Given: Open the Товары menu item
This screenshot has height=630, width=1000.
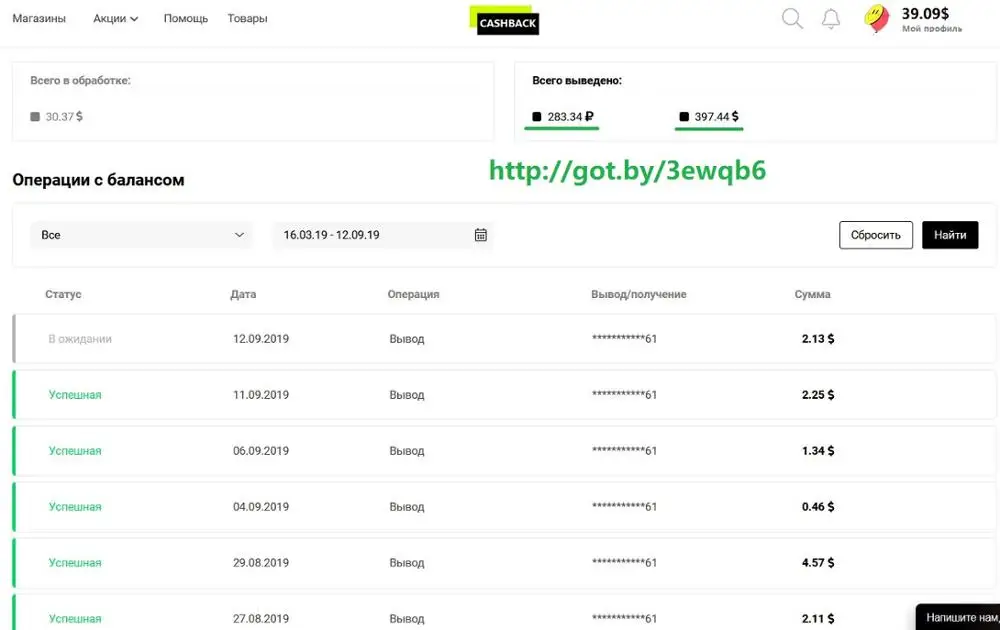Looking at the screenshot, I should coord(247,18).
